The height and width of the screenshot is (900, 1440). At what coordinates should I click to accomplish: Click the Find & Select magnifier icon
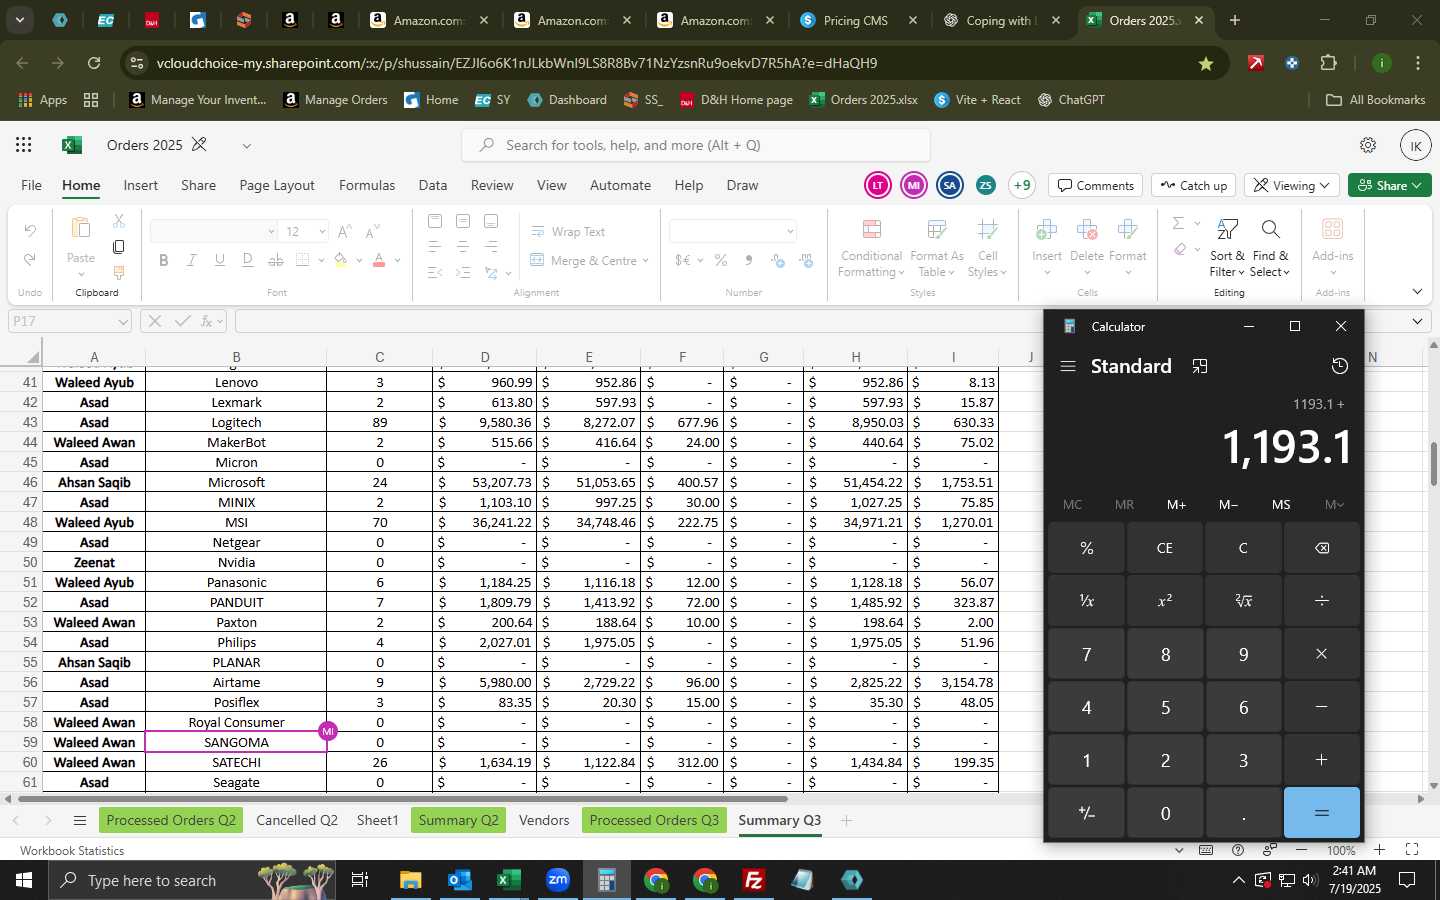coord(1270,230)
